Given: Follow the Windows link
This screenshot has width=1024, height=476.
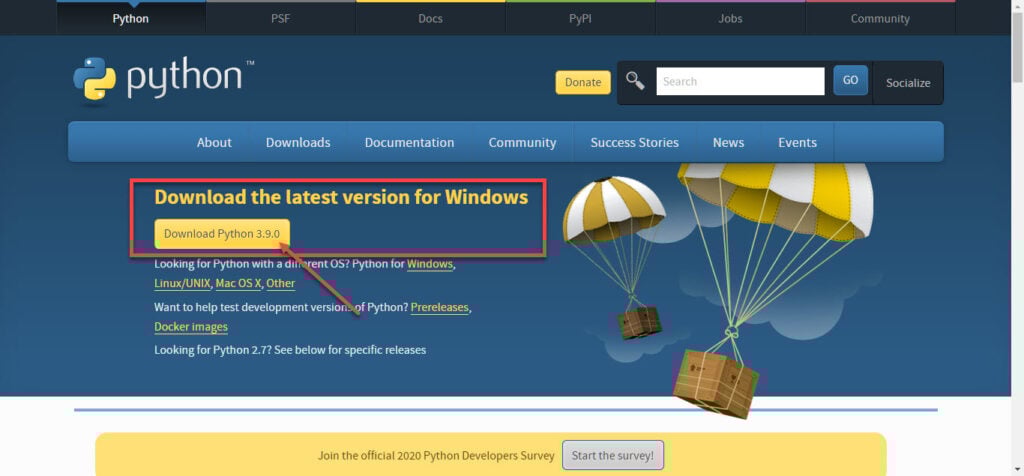Looking at the screenshot, I should pyautogui.click(x=430, y=264).
